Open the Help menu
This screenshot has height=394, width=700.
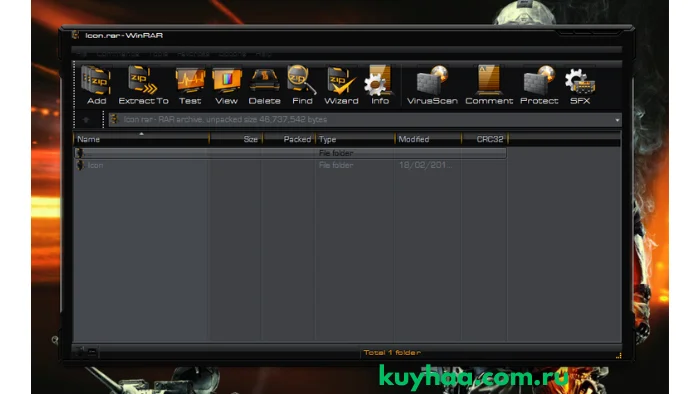point(263,54)
